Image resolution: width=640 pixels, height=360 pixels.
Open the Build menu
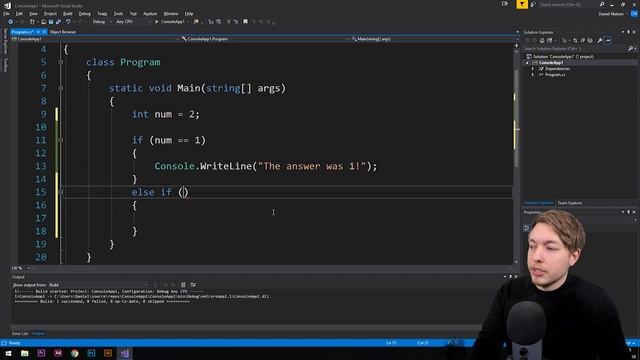pyautogui.click(x=67, y=14)
